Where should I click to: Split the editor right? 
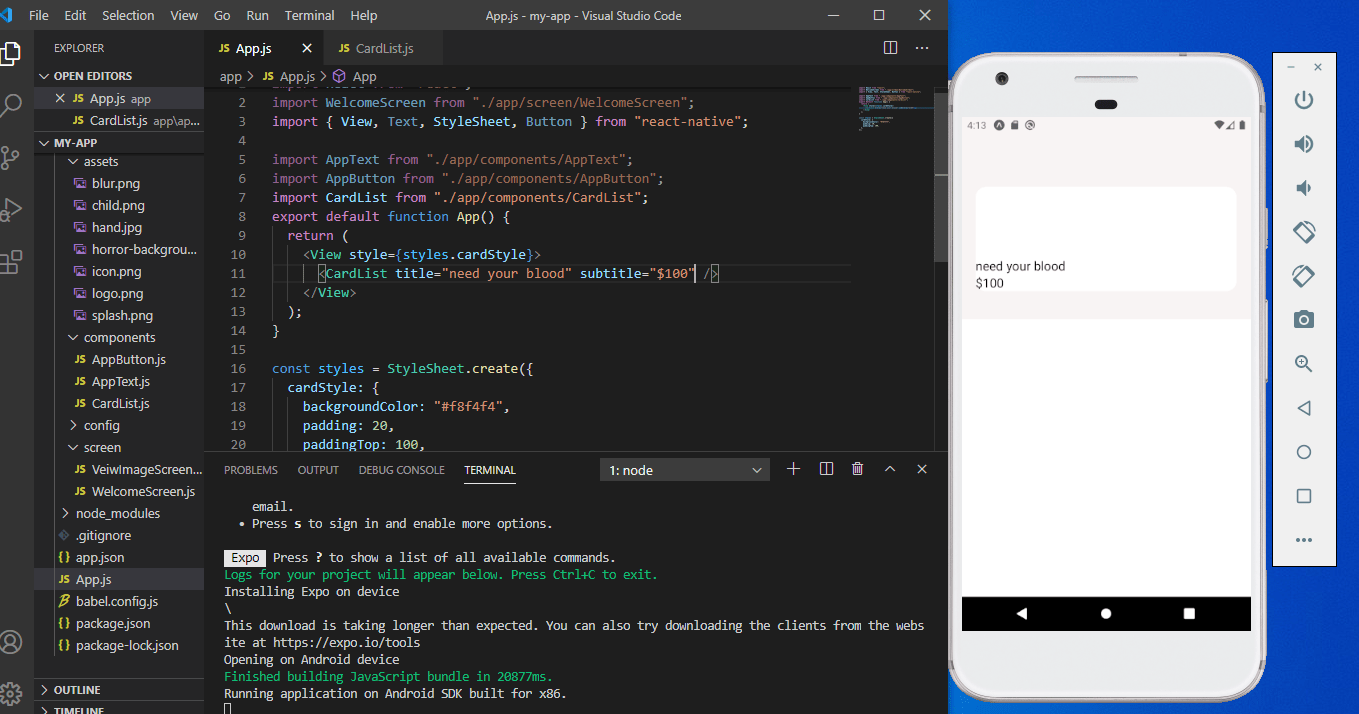pos(890,48)
